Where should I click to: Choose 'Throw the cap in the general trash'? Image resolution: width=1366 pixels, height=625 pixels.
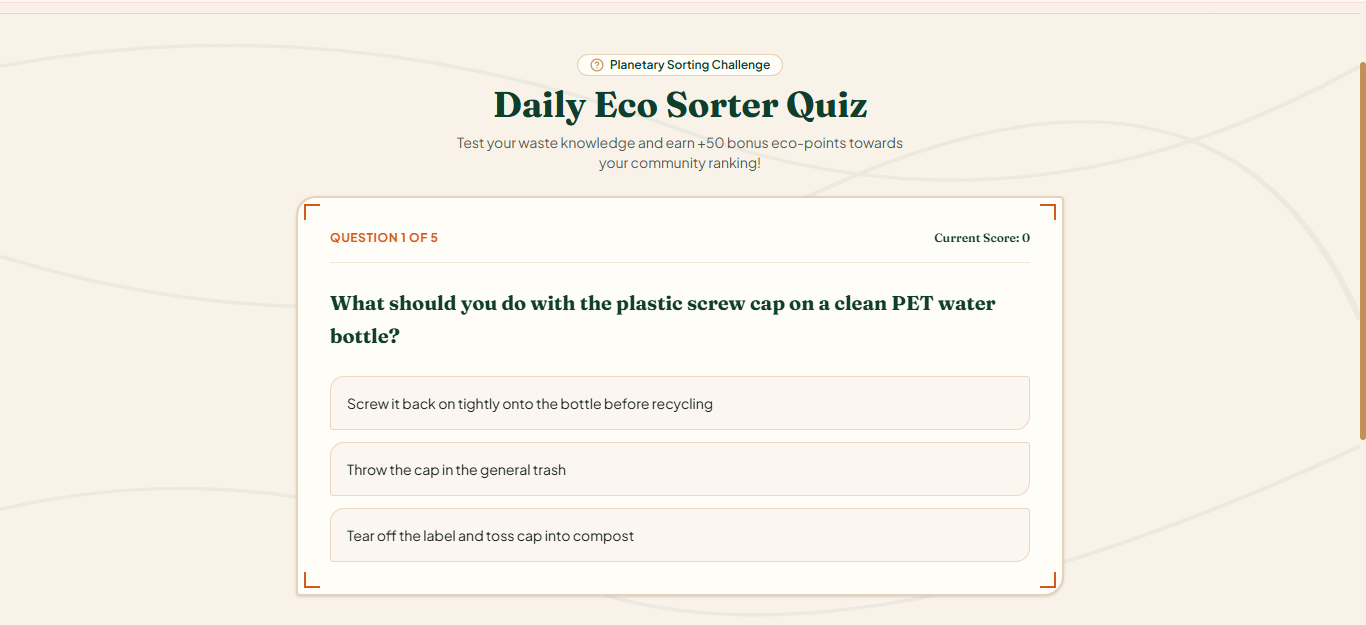tap(680, 469)
